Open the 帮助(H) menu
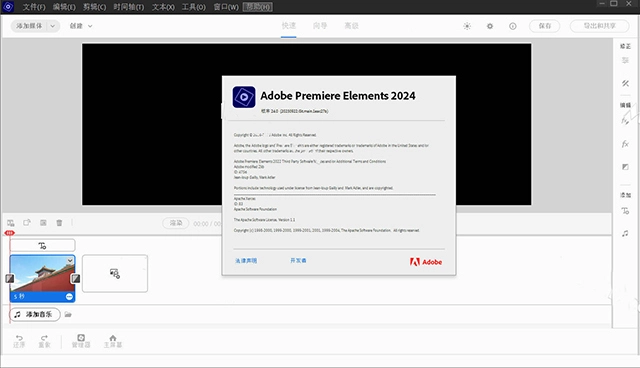Viewport: 640px width, 368px height. coord(258,7)
